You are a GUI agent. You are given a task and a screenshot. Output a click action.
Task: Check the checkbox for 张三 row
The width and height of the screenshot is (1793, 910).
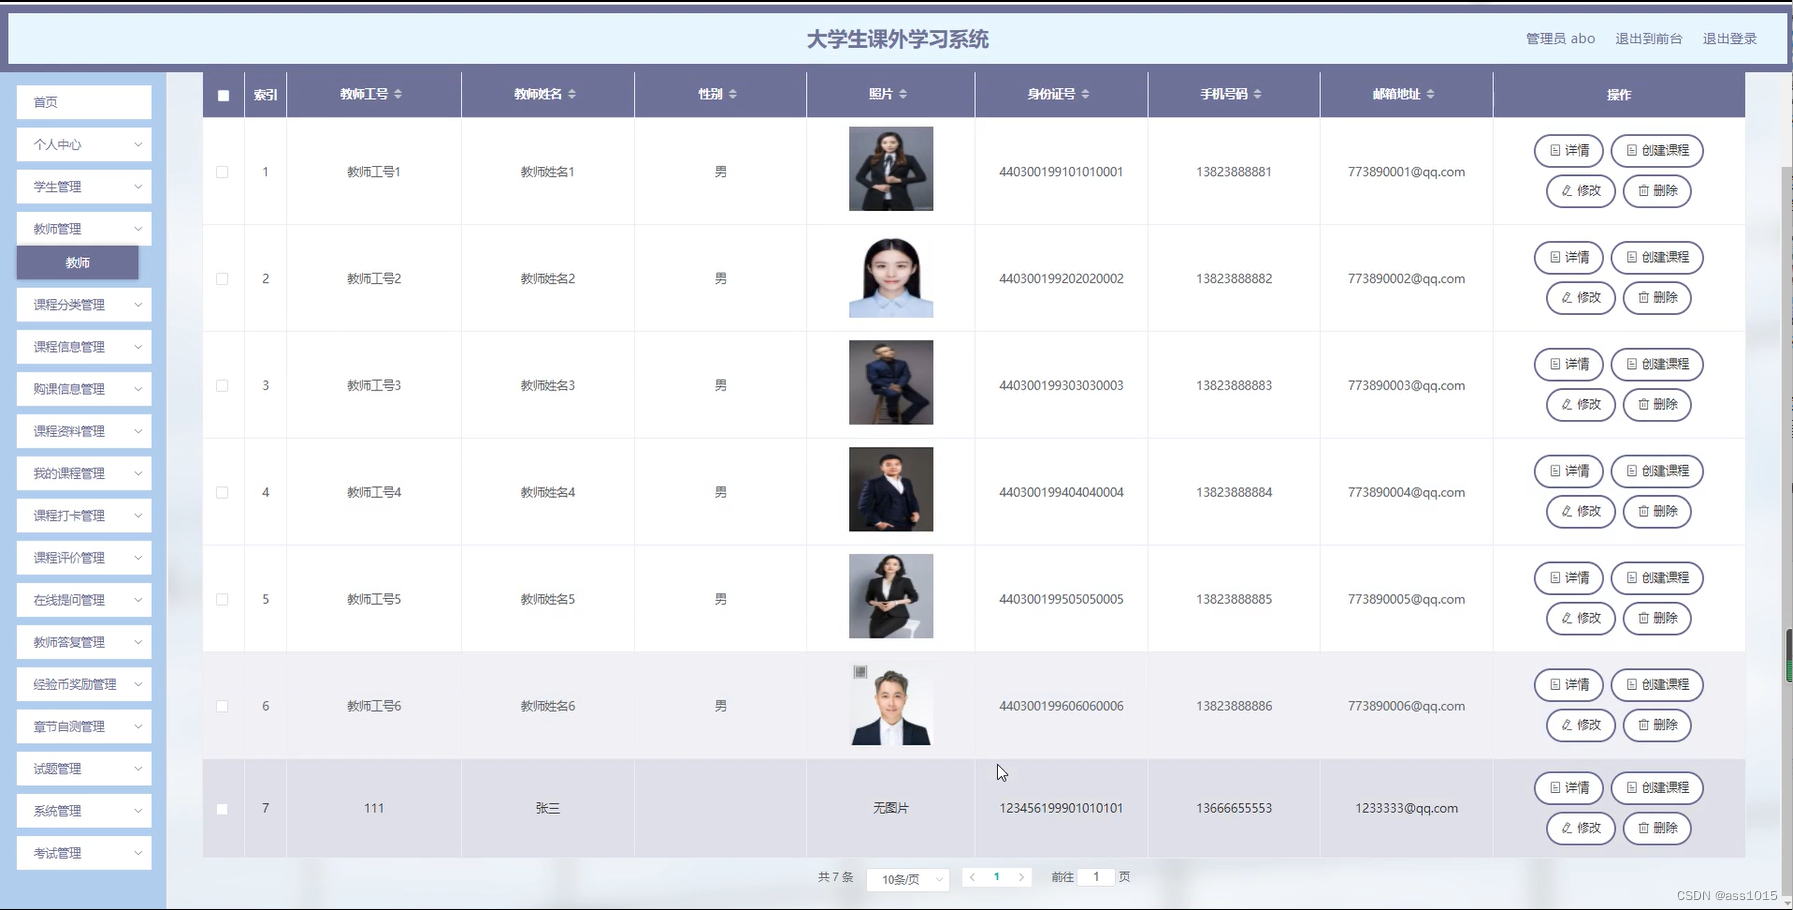(x=223, y=808)
